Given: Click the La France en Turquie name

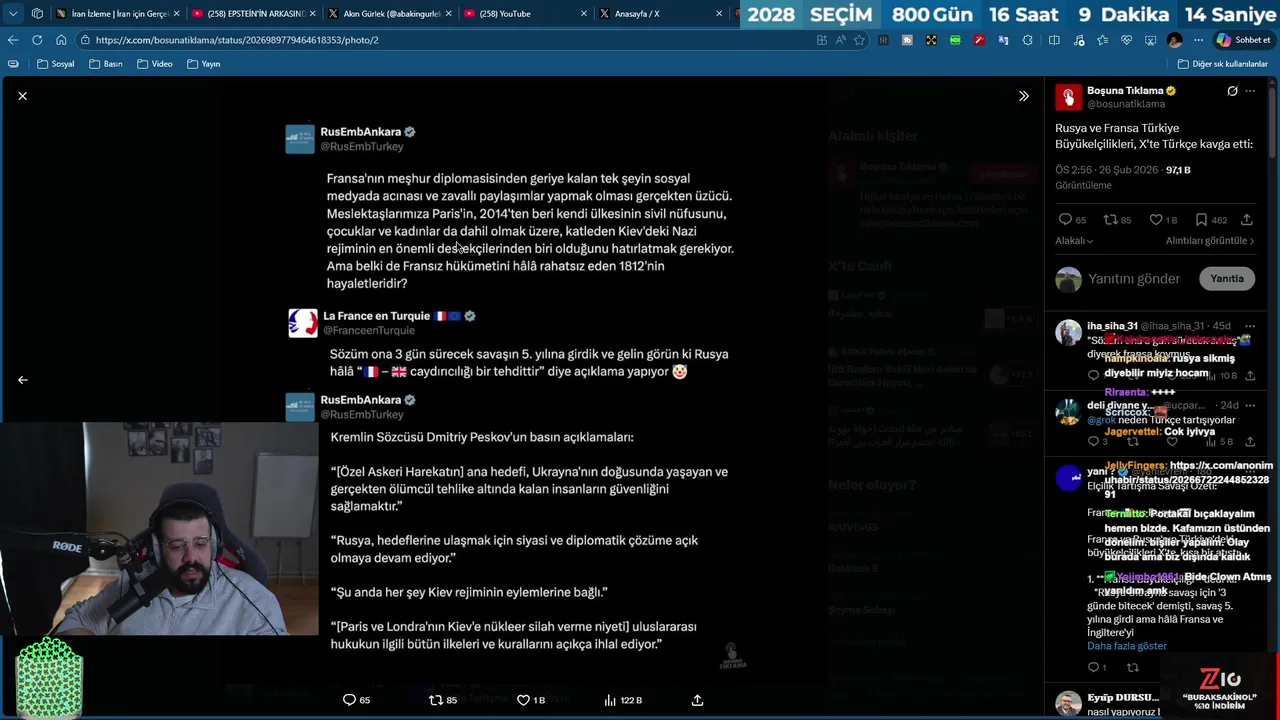Looking at the screenshot, I should point(376,316).
